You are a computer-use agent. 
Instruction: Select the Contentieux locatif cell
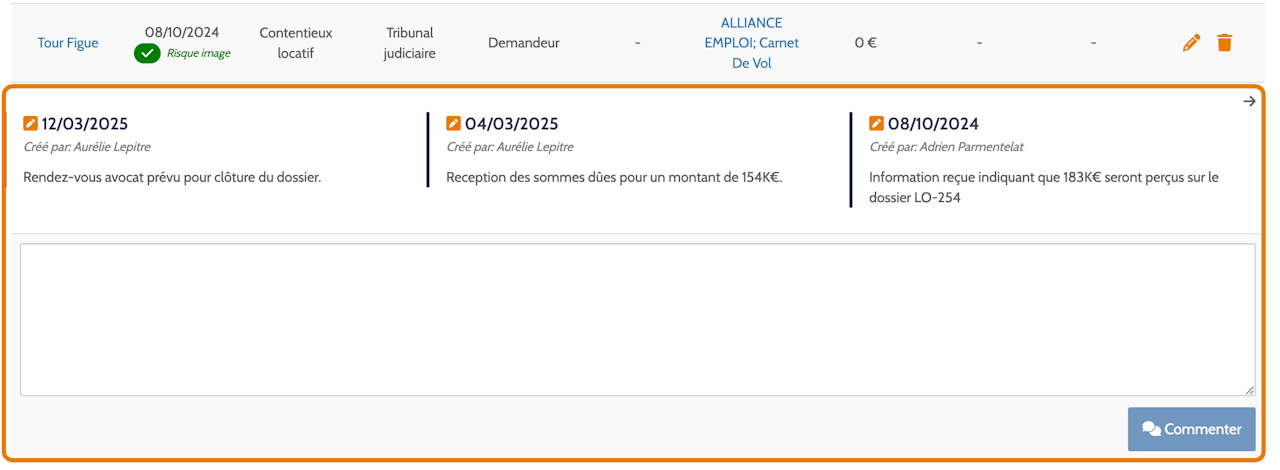pos(295,43)
